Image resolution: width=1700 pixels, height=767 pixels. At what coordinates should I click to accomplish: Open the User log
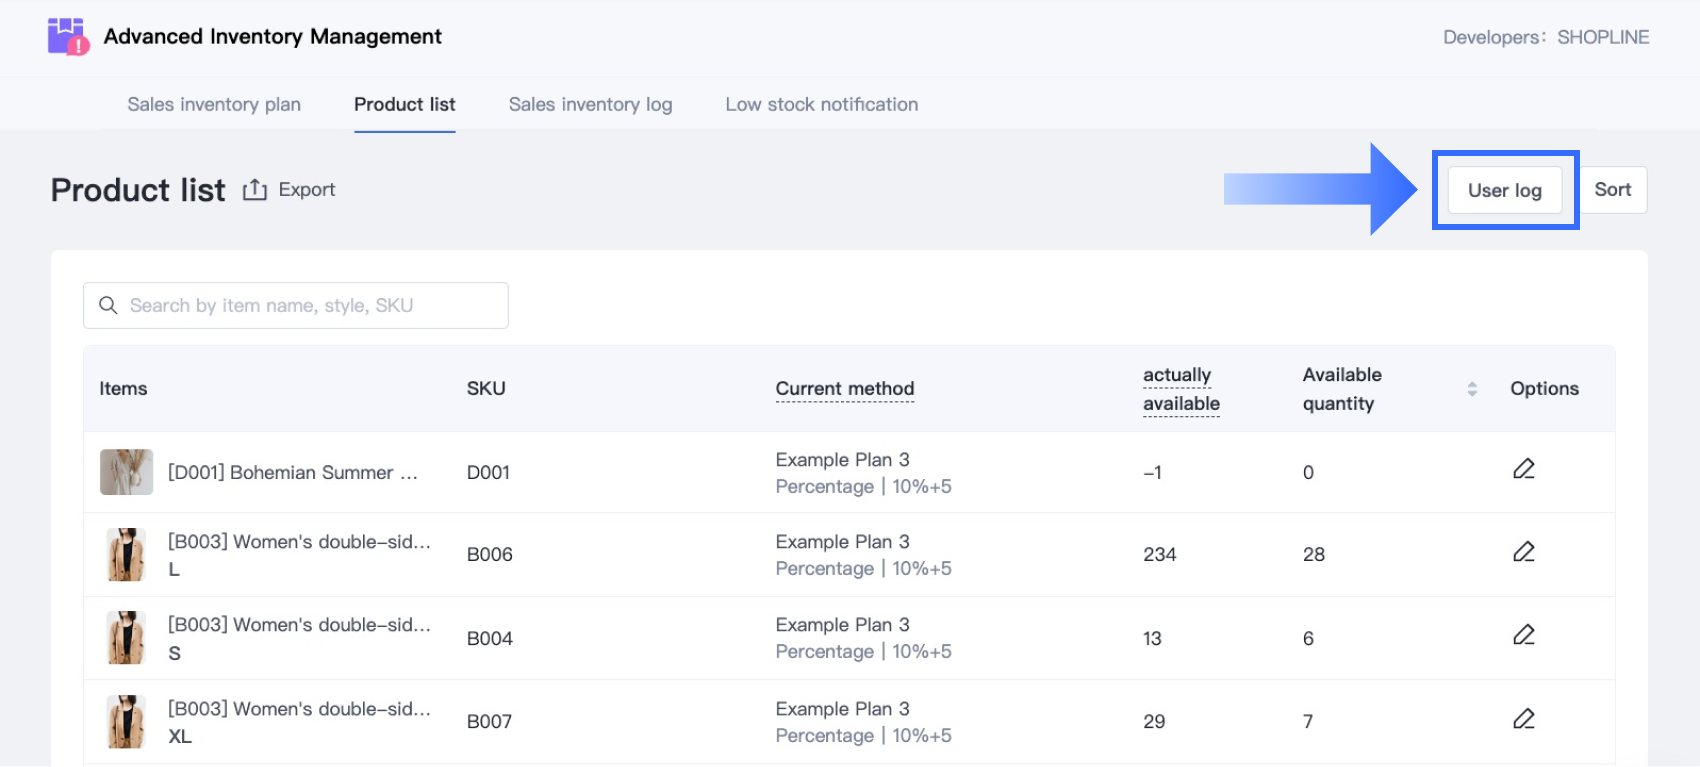(x=1504, y=190)
